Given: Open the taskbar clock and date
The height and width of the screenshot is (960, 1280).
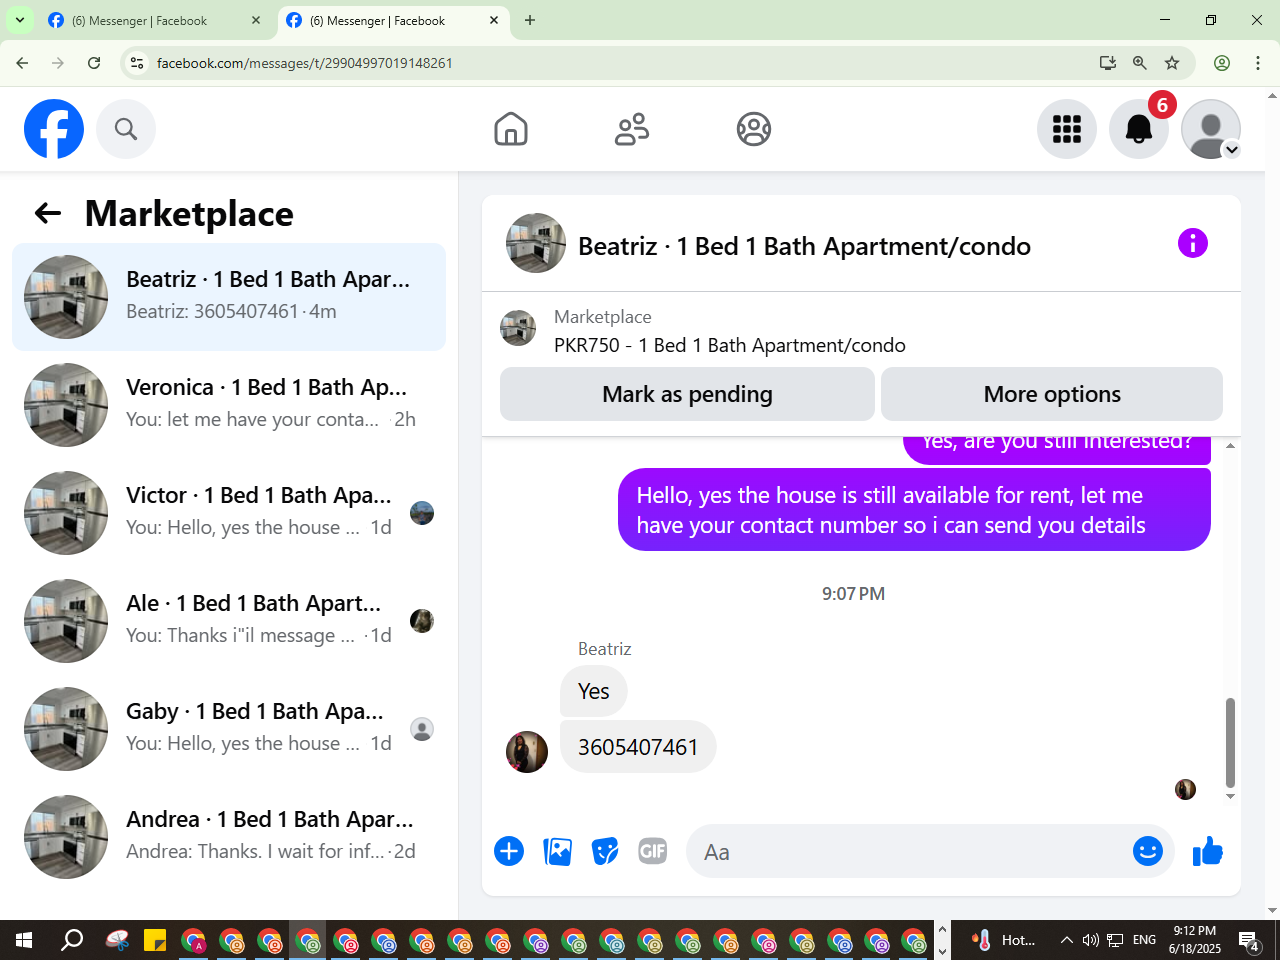Looking at the screenshot, I should click(x=1195, y=940).
